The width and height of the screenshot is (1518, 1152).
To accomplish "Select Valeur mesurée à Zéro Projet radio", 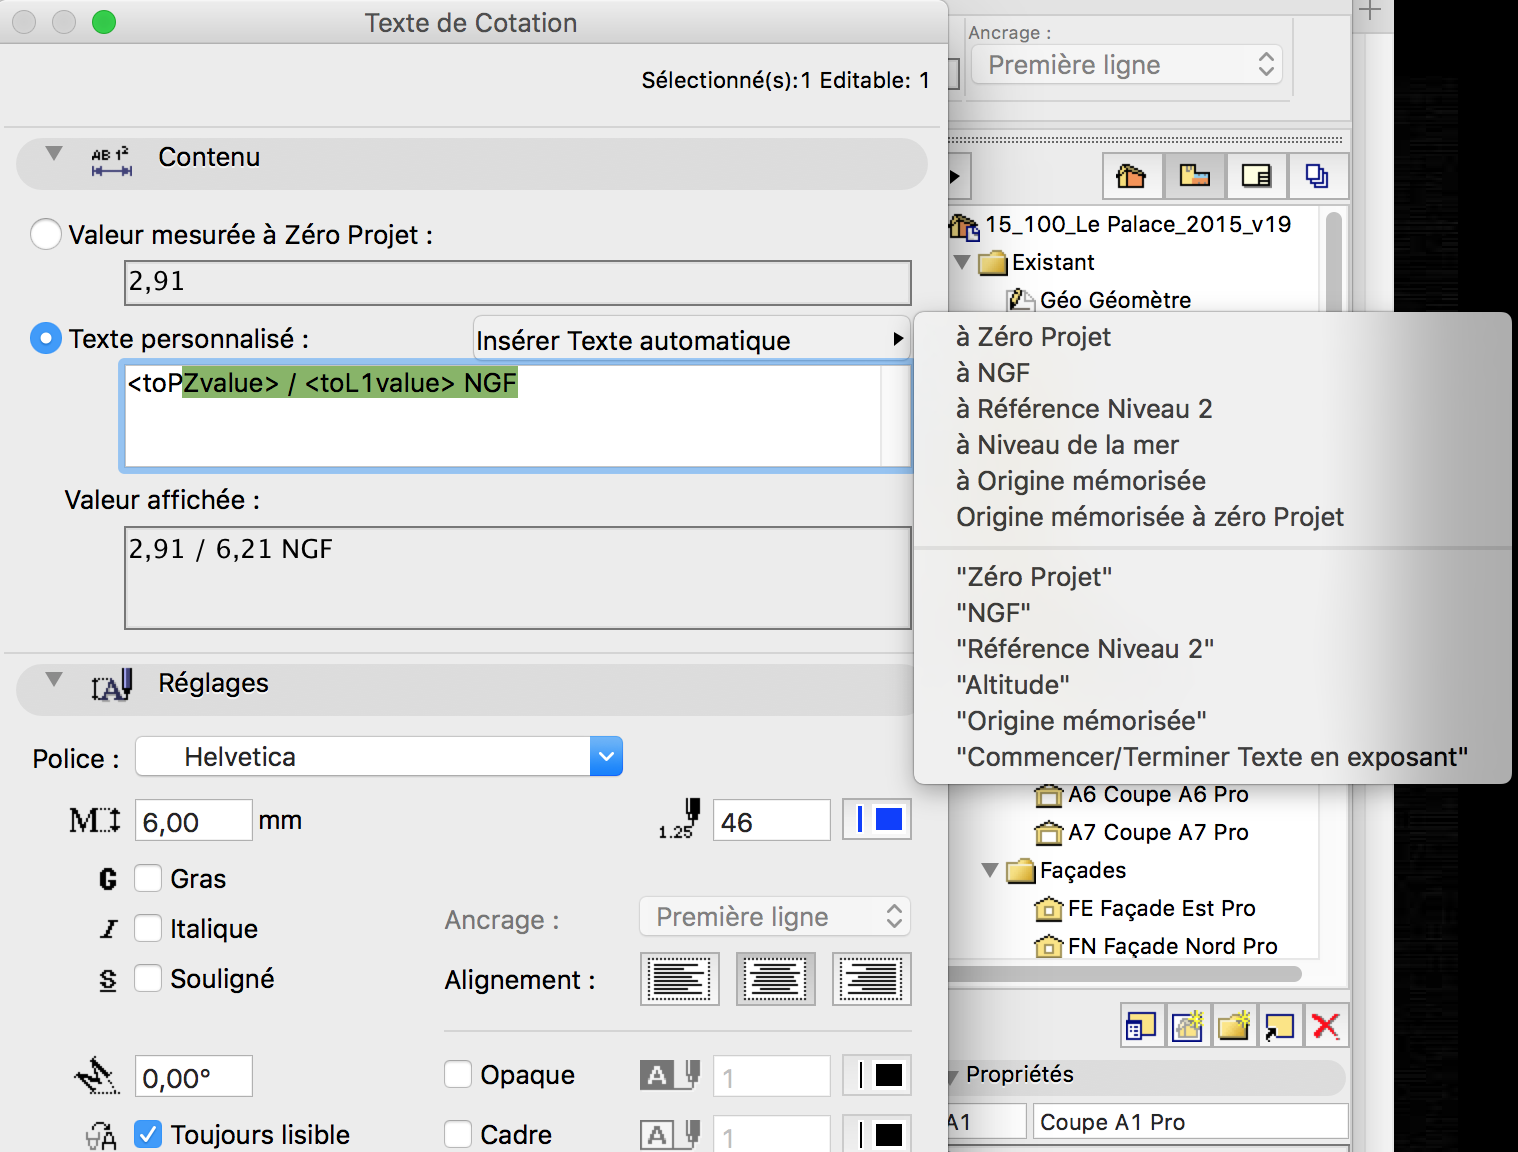I will 46,234.
